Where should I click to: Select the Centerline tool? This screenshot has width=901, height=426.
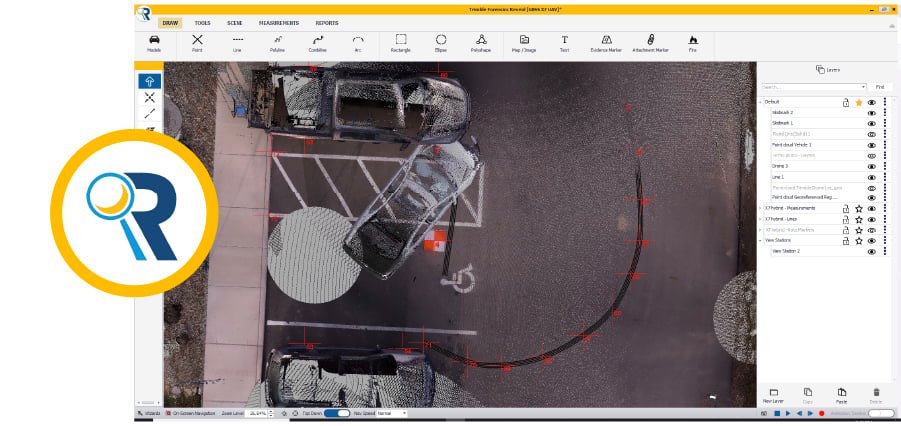pos(318,44)
